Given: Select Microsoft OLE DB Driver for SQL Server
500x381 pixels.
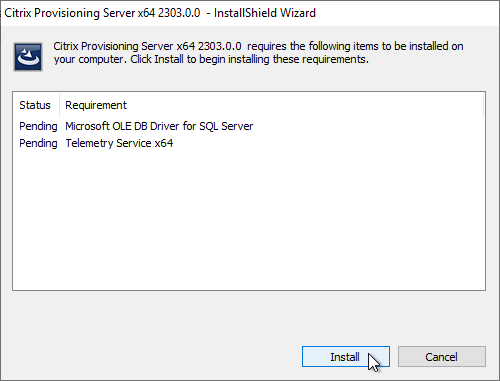Looking at the screenshot, I should click(159, 126).
